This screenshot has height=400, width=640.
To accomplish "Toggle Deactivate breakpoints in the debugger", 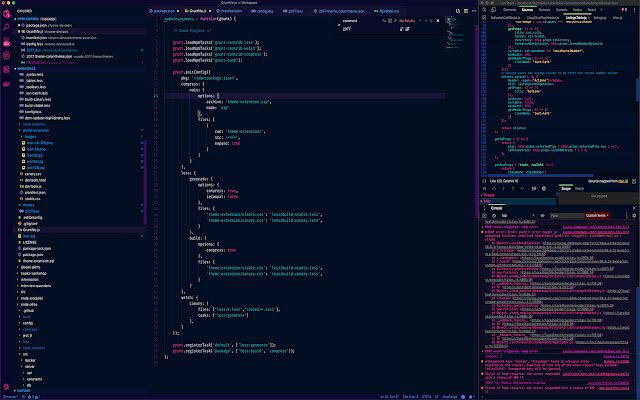I will tap(534, 189).
